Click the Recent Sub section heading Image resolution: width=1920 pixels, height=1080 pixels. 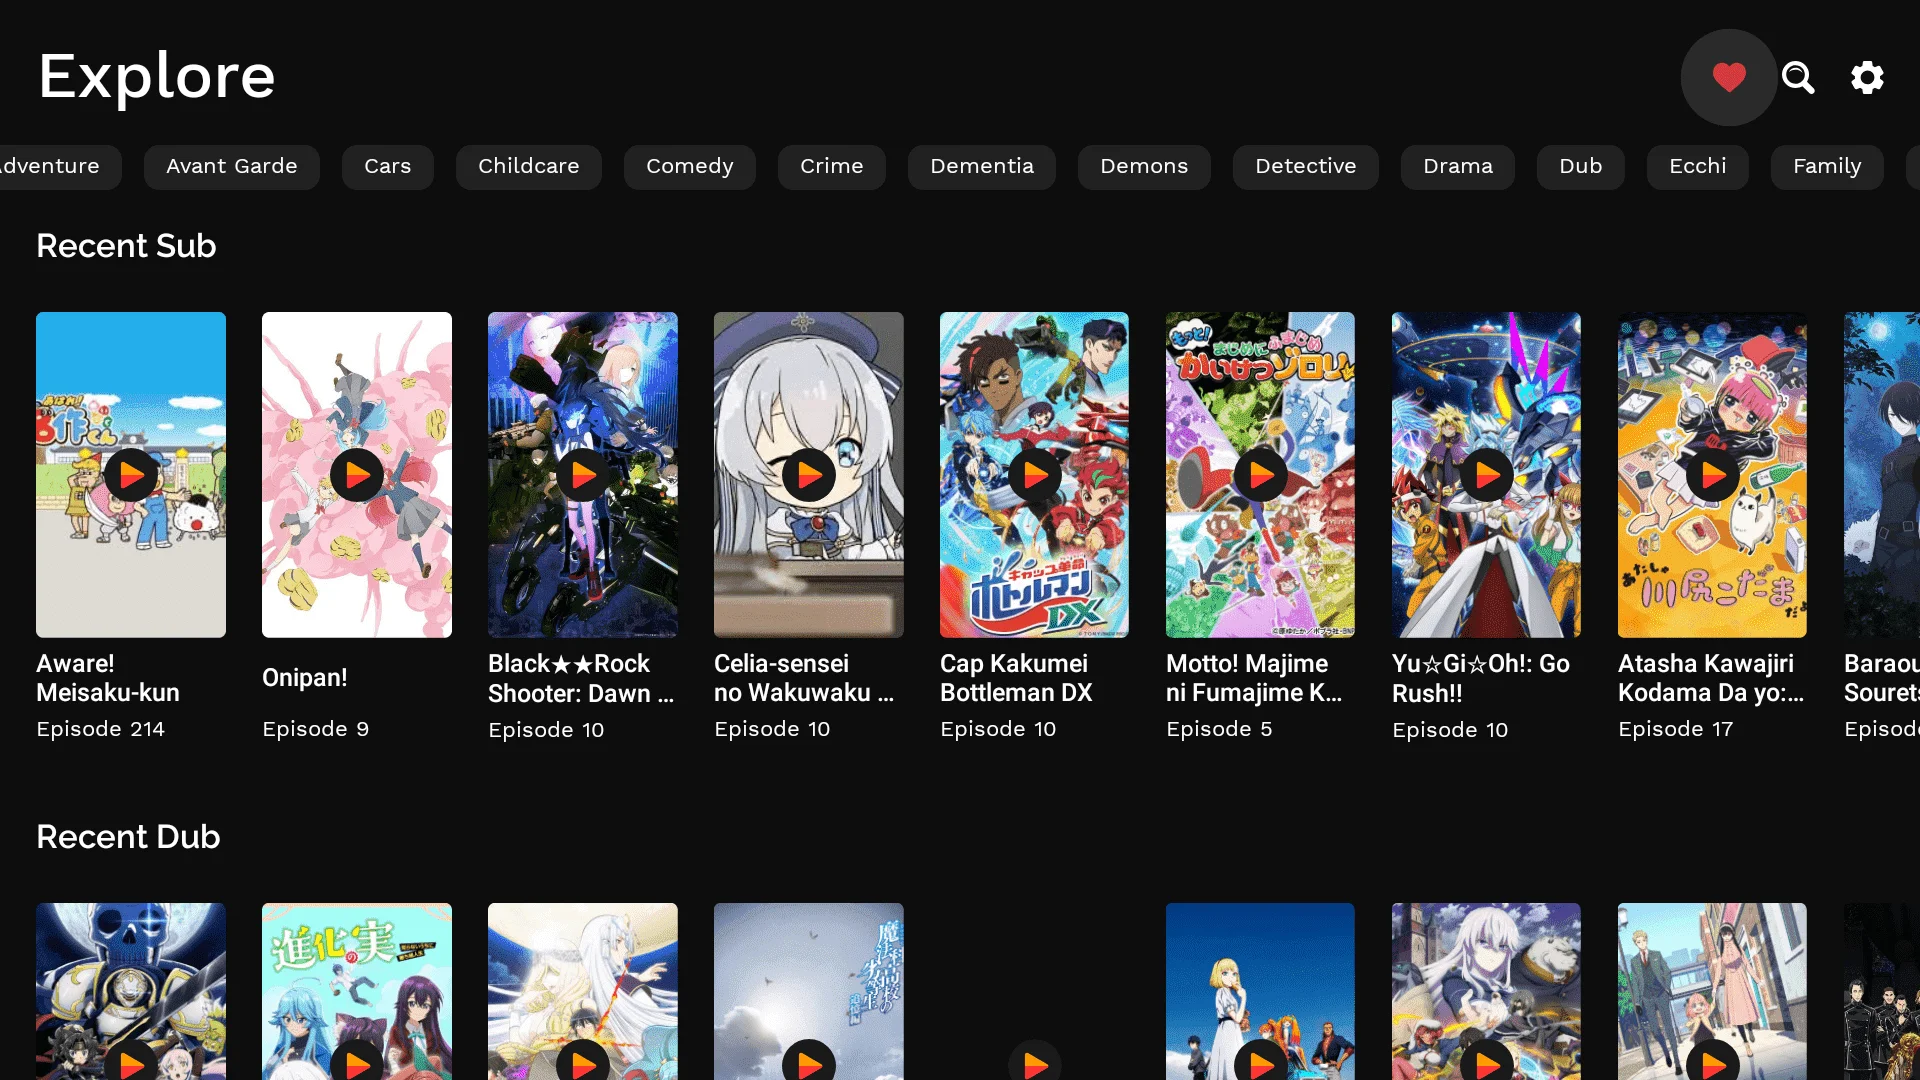126,246
